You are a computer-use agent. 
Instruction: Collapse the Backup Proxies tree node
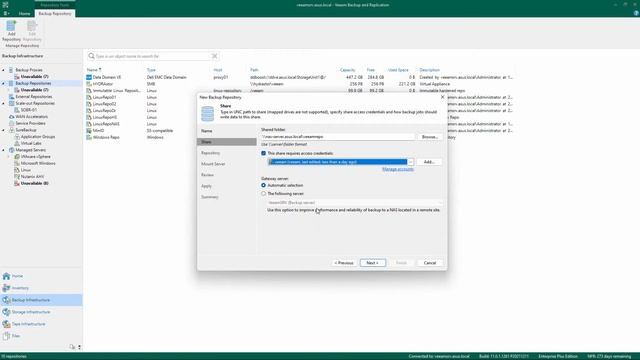click(x=4, y=70)
